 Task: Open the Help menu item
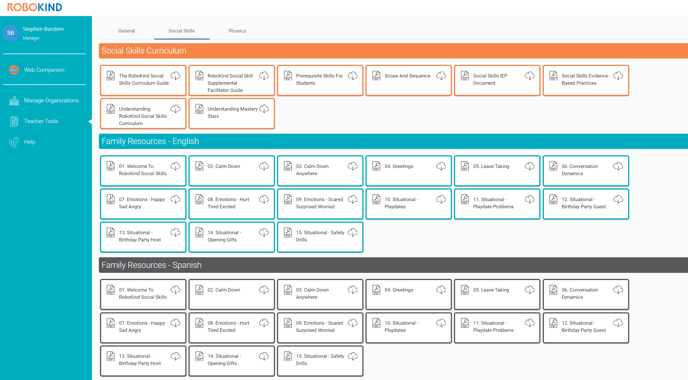(29, 142)
